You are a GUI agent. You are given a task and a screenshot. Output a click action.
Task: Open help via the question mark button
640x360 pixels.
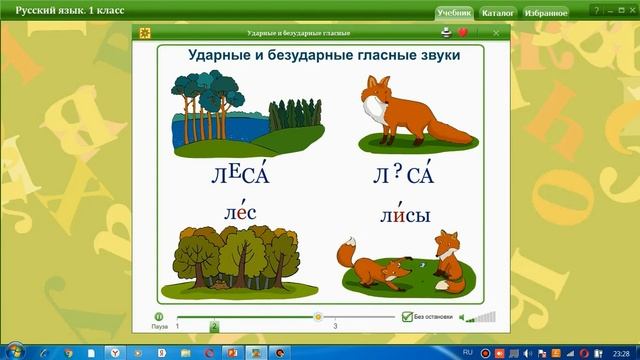pyautogui.click(x=597, y=11)
